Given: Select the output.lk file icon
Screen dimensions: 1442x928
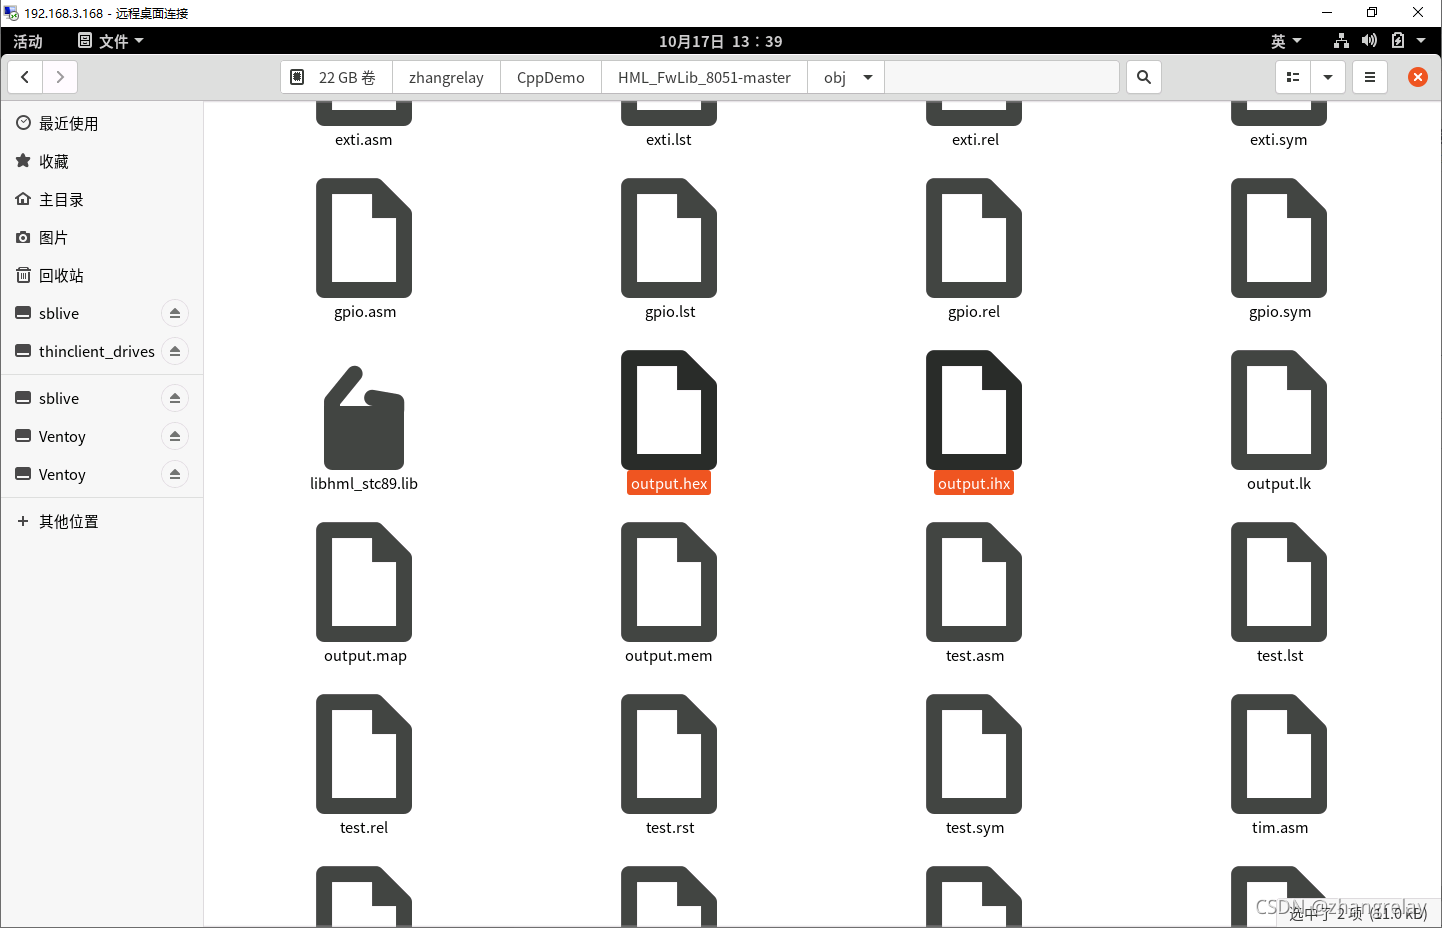Looking at the screenshot, I should click(1279, 410).
